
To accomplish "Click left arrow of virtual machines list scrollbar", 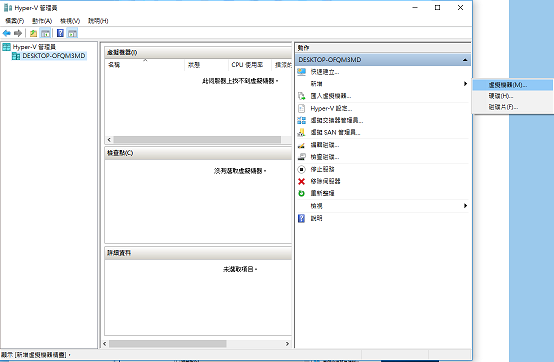I will point(109,140).
